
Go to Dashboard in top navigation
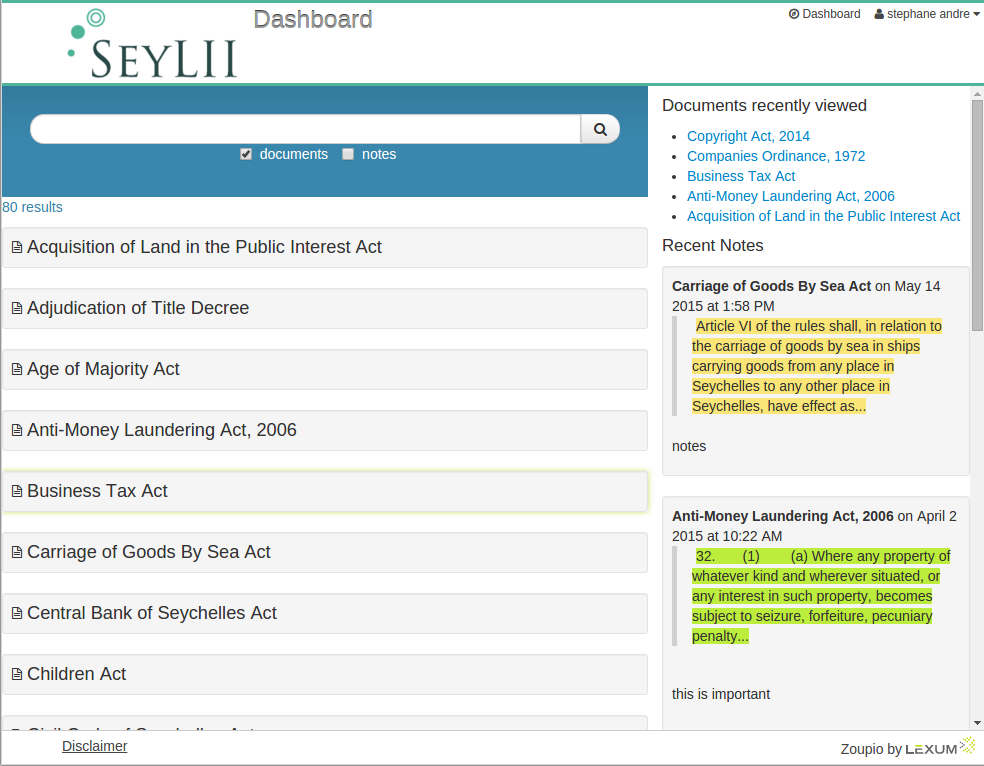coord(824,14)
